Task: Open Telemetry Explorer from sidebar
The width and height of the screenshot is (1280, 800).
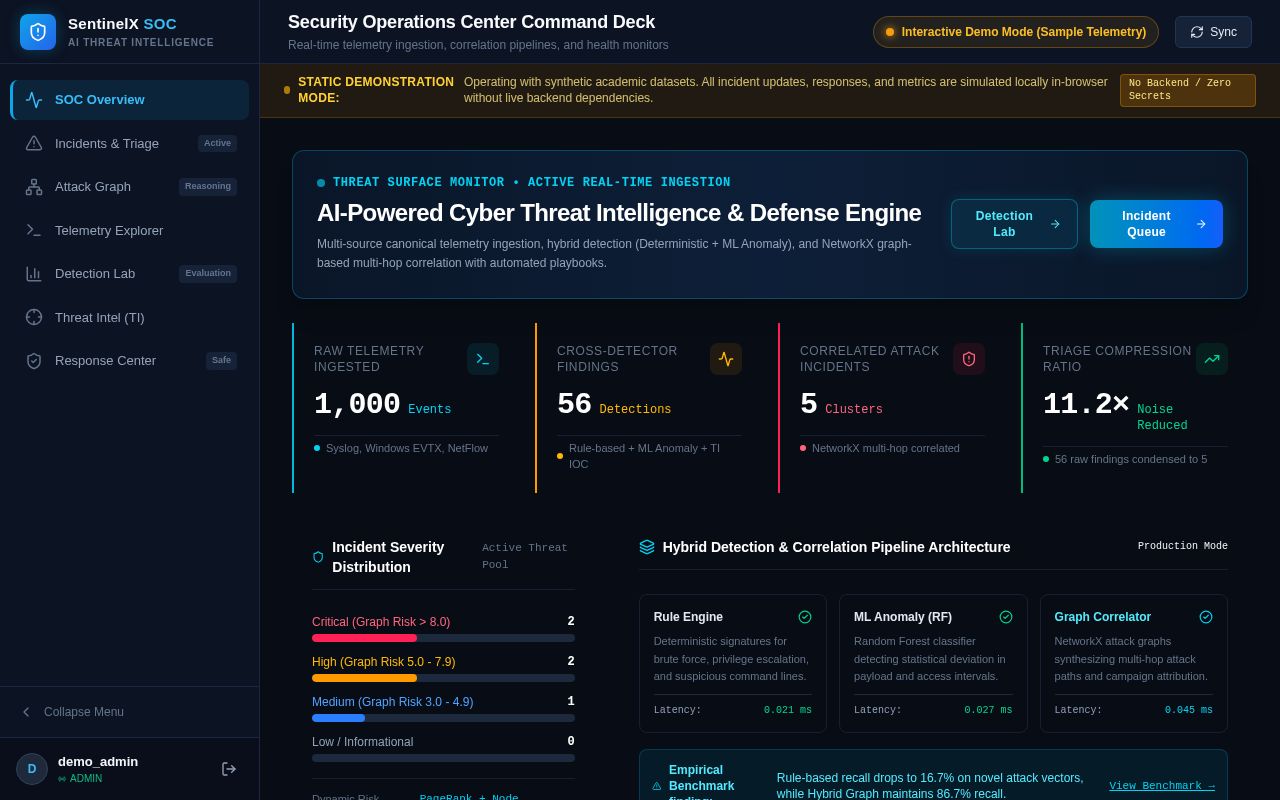Action: (130, 230)
